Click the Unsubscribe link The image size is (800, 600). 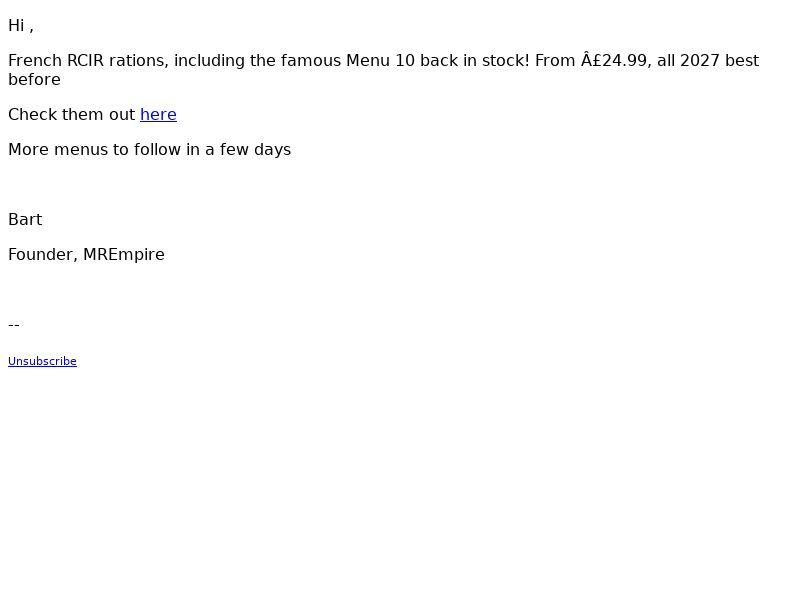coord(42,361)
